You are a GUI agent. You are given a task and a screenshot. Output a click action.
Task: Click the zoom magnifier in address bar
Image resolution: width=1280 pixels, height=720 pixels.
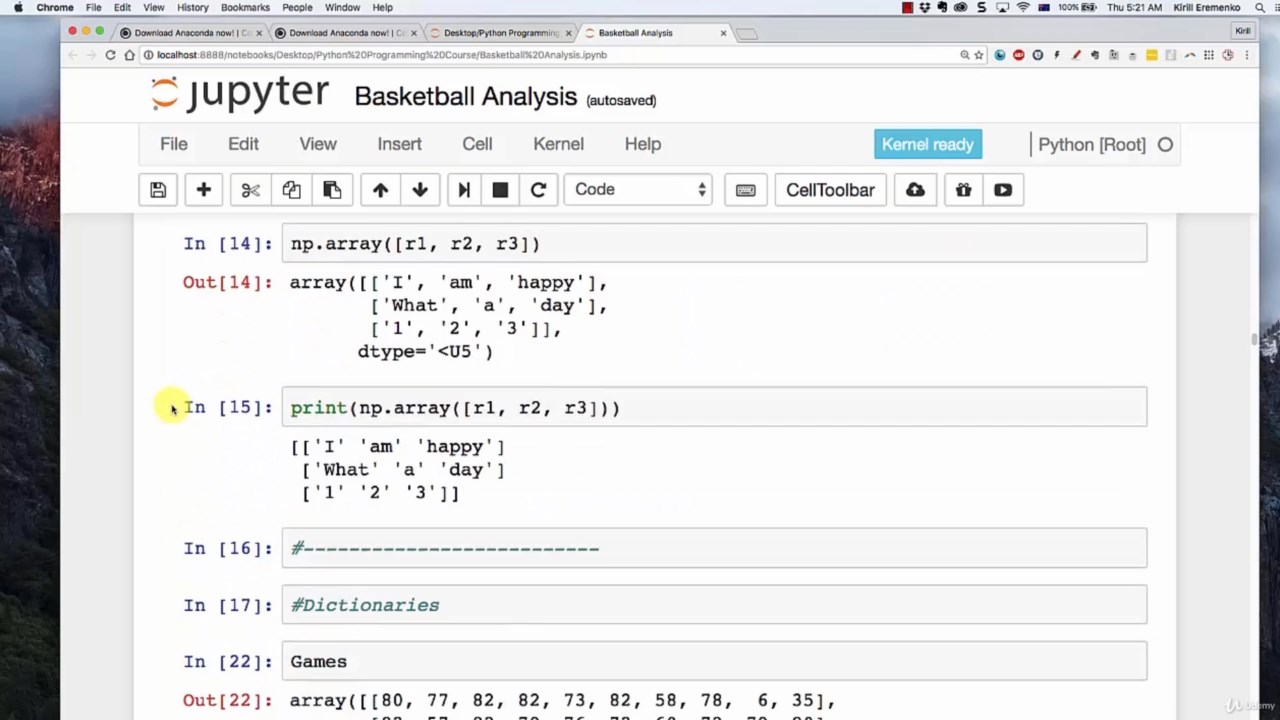pyautogui.click(x=964, y=55)
